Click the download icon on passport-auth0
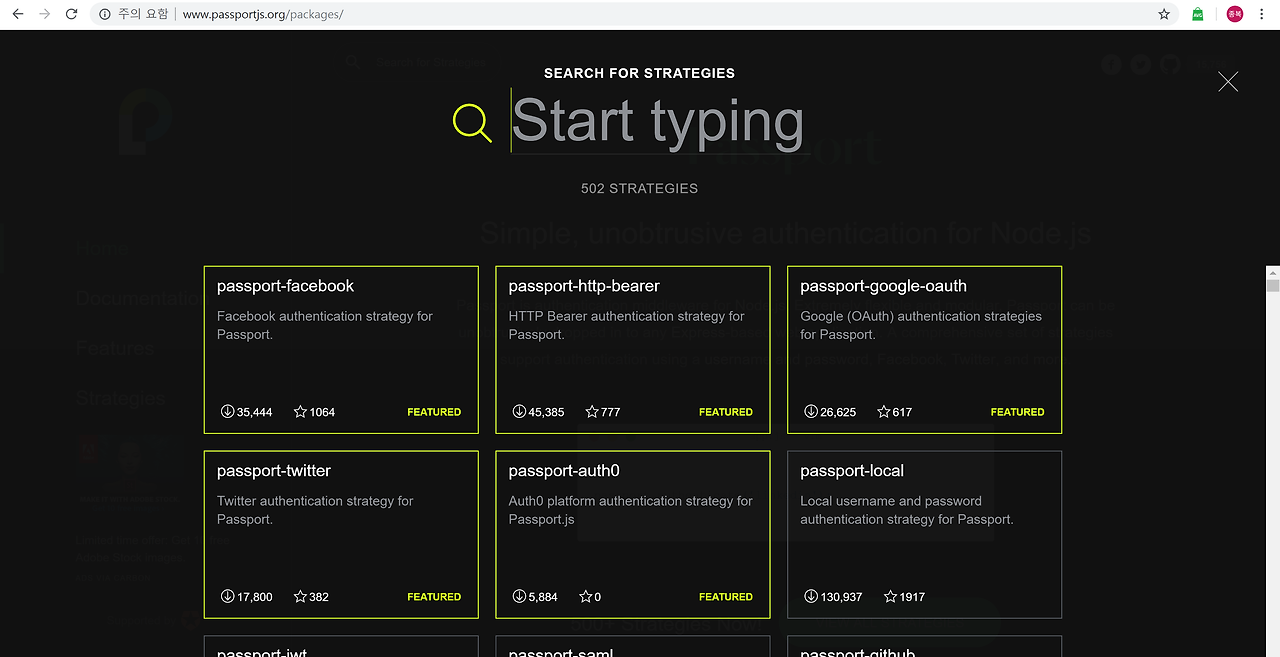Screen dimensions: 1280x657 point(519,596)
